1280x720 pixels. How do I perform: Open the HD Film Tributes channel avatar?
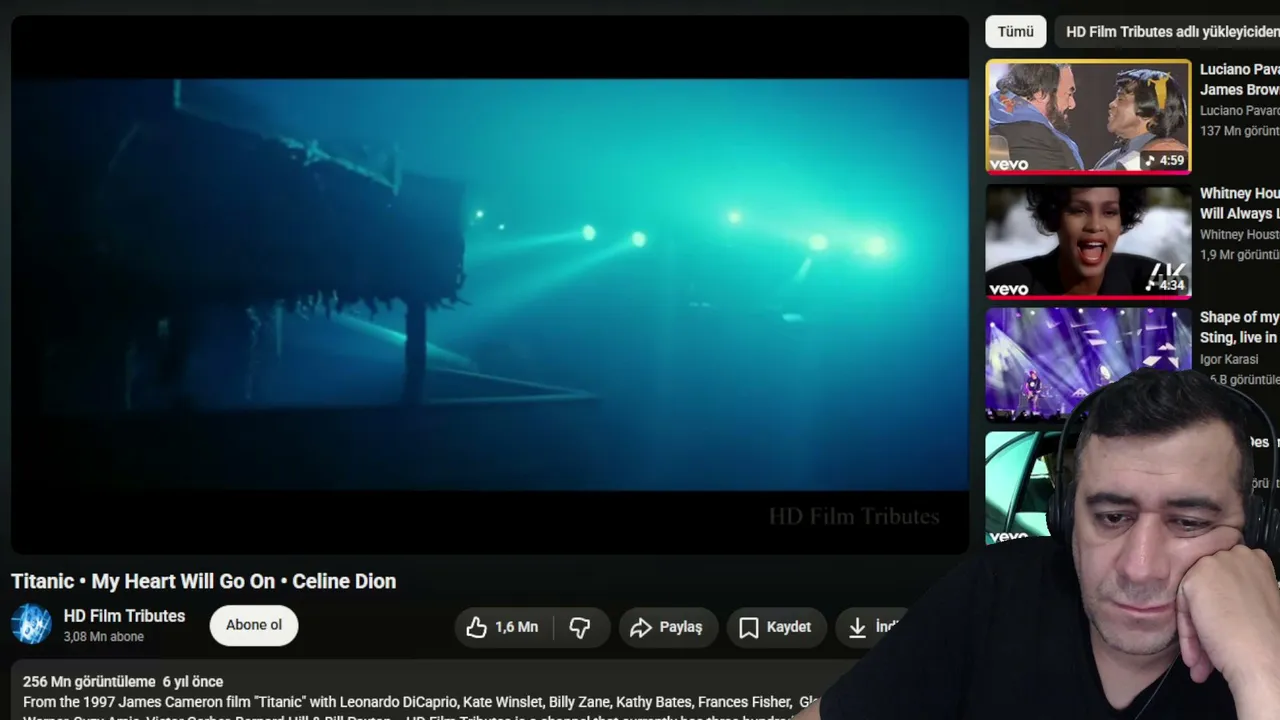tap(31, 624)
